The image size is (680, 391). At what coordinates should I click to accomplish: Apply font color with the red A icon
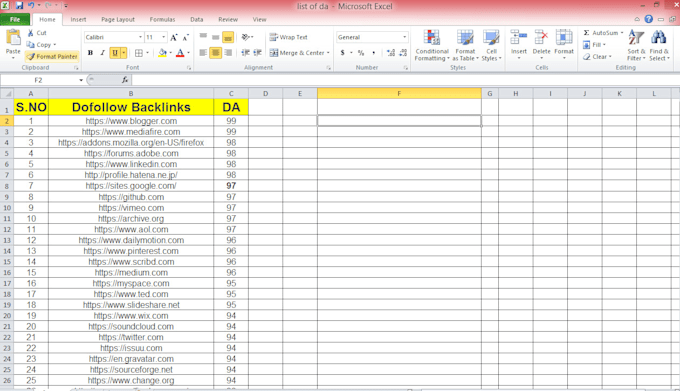(x=180, y=53)
